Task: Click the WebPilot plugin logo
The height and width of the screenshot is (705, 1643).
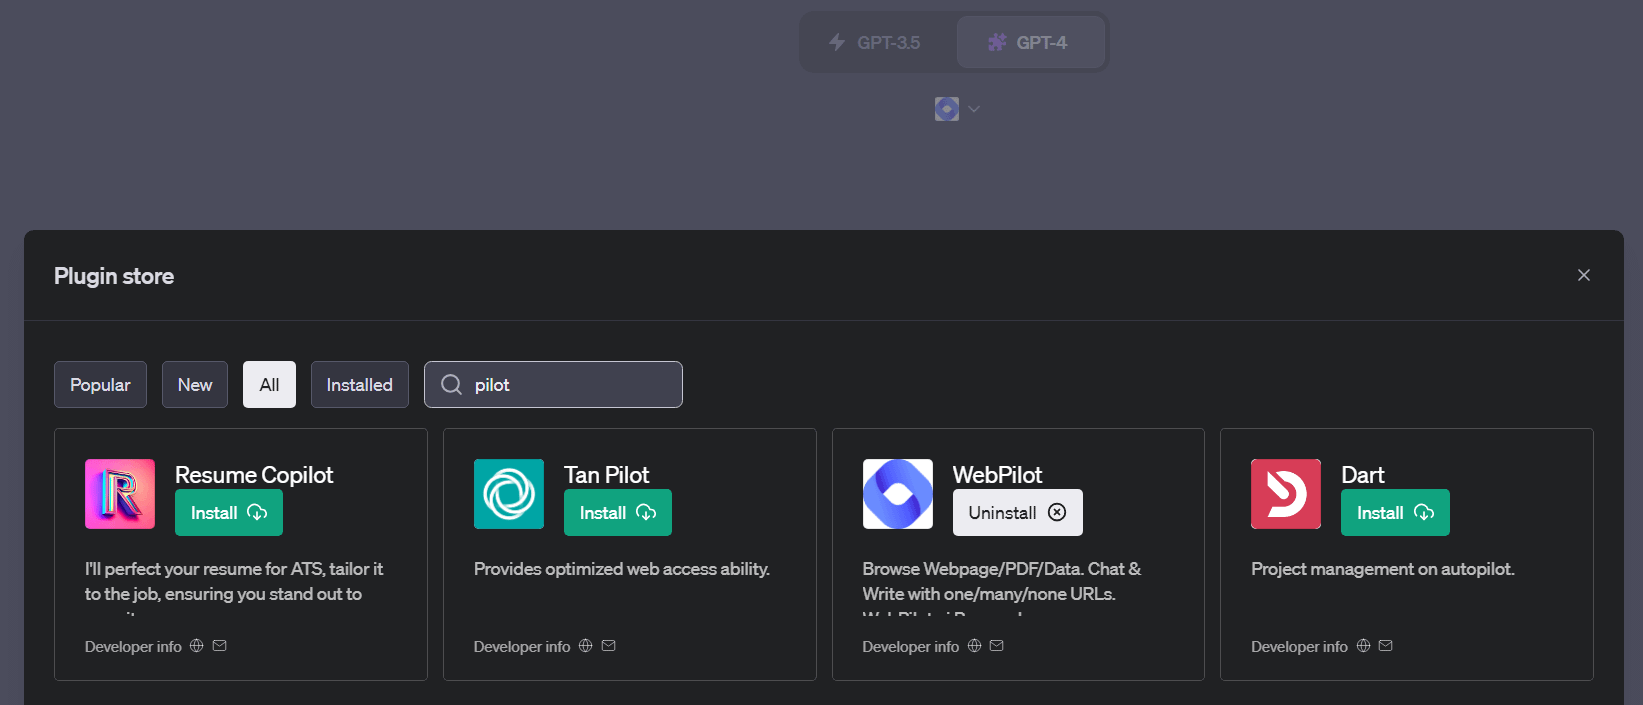Action: pyautogui.click(x=898, y=494)
